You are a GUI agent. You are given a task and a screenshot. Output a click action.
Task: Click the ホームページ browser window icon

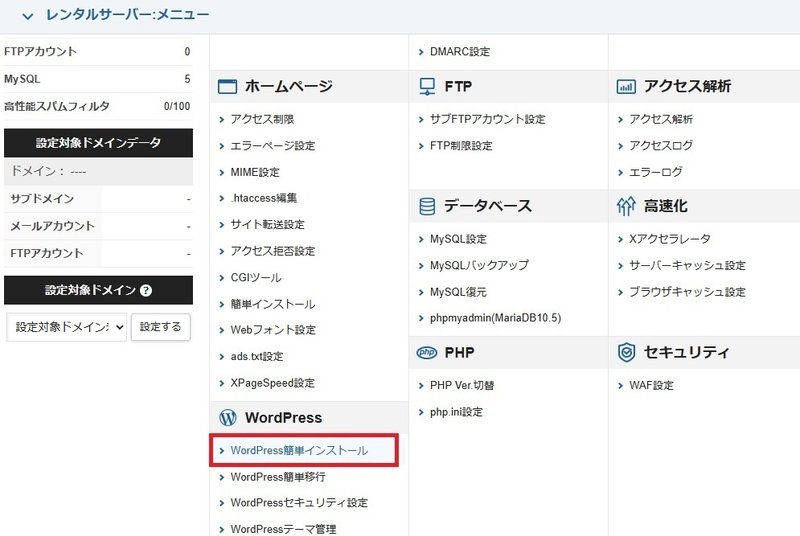pos(227,86)
